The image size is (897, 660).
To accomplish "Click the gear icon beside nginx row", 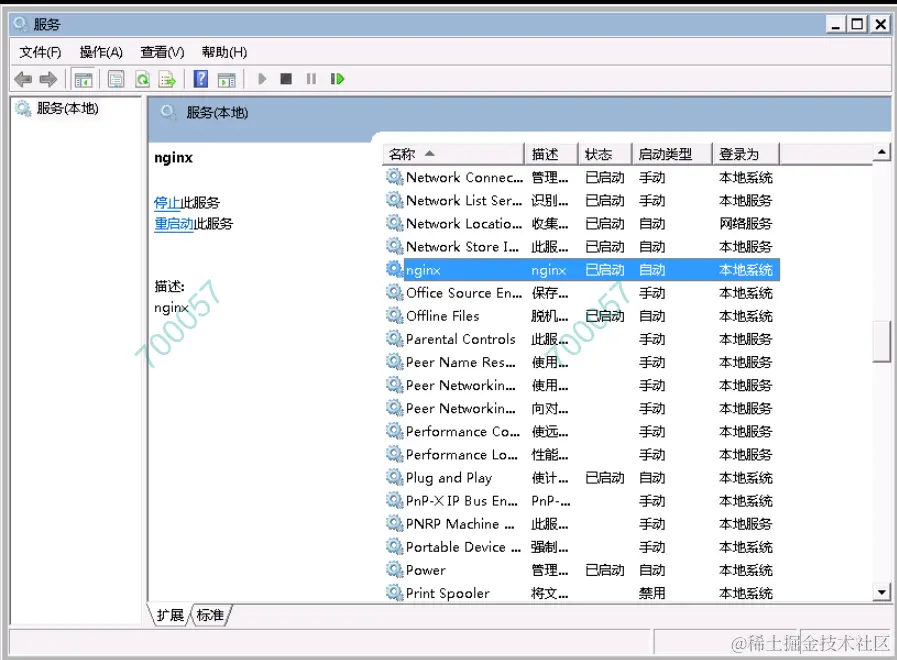I will pos(394,269).
